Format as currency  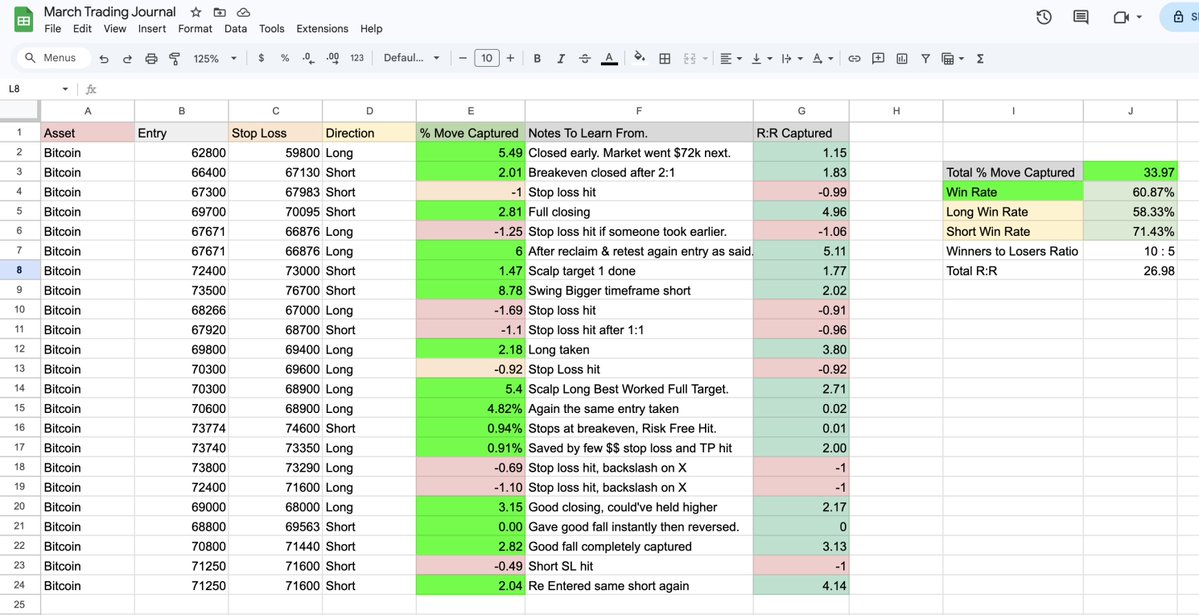coord(262,58)
